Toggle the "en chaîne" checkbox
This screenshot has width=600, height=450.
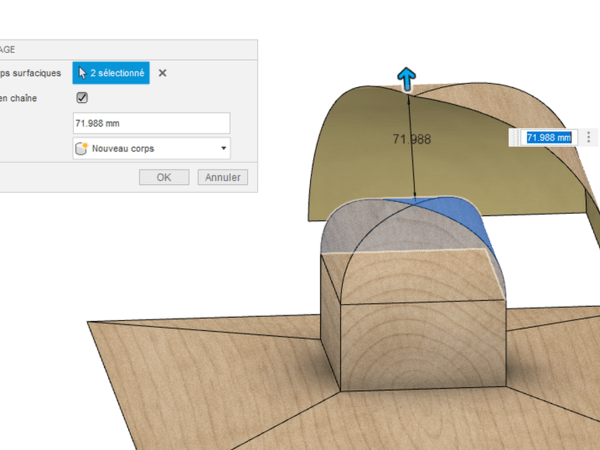tap(82, 98)
